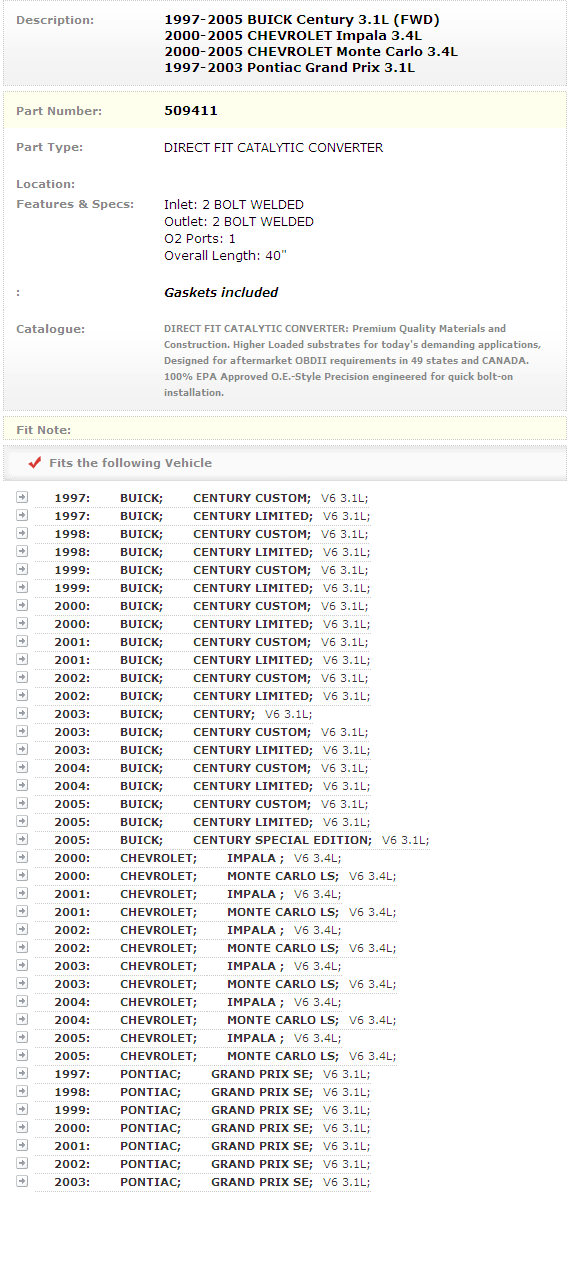Click arrow icon next to 2005 Century Special Edition
570x1265 pixels.
[22, 839]
